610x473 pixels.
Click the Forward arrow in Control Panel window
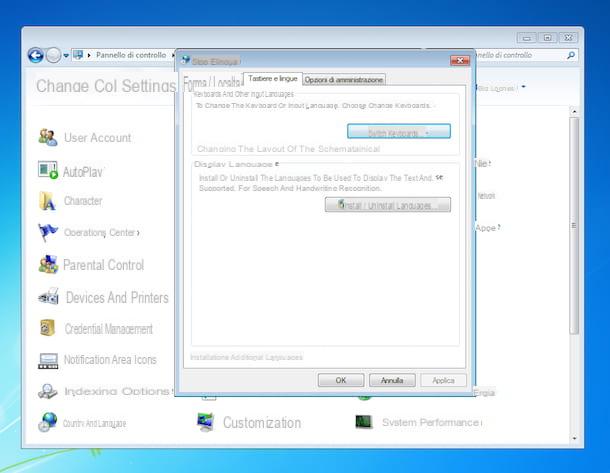(53, 55)
